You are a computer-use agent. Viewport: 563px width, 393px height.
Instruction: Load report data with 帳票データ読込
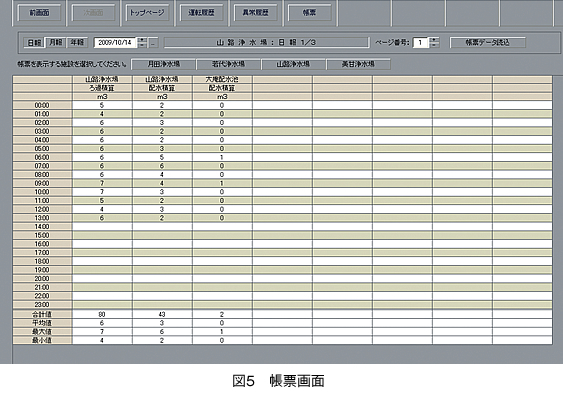488,42
